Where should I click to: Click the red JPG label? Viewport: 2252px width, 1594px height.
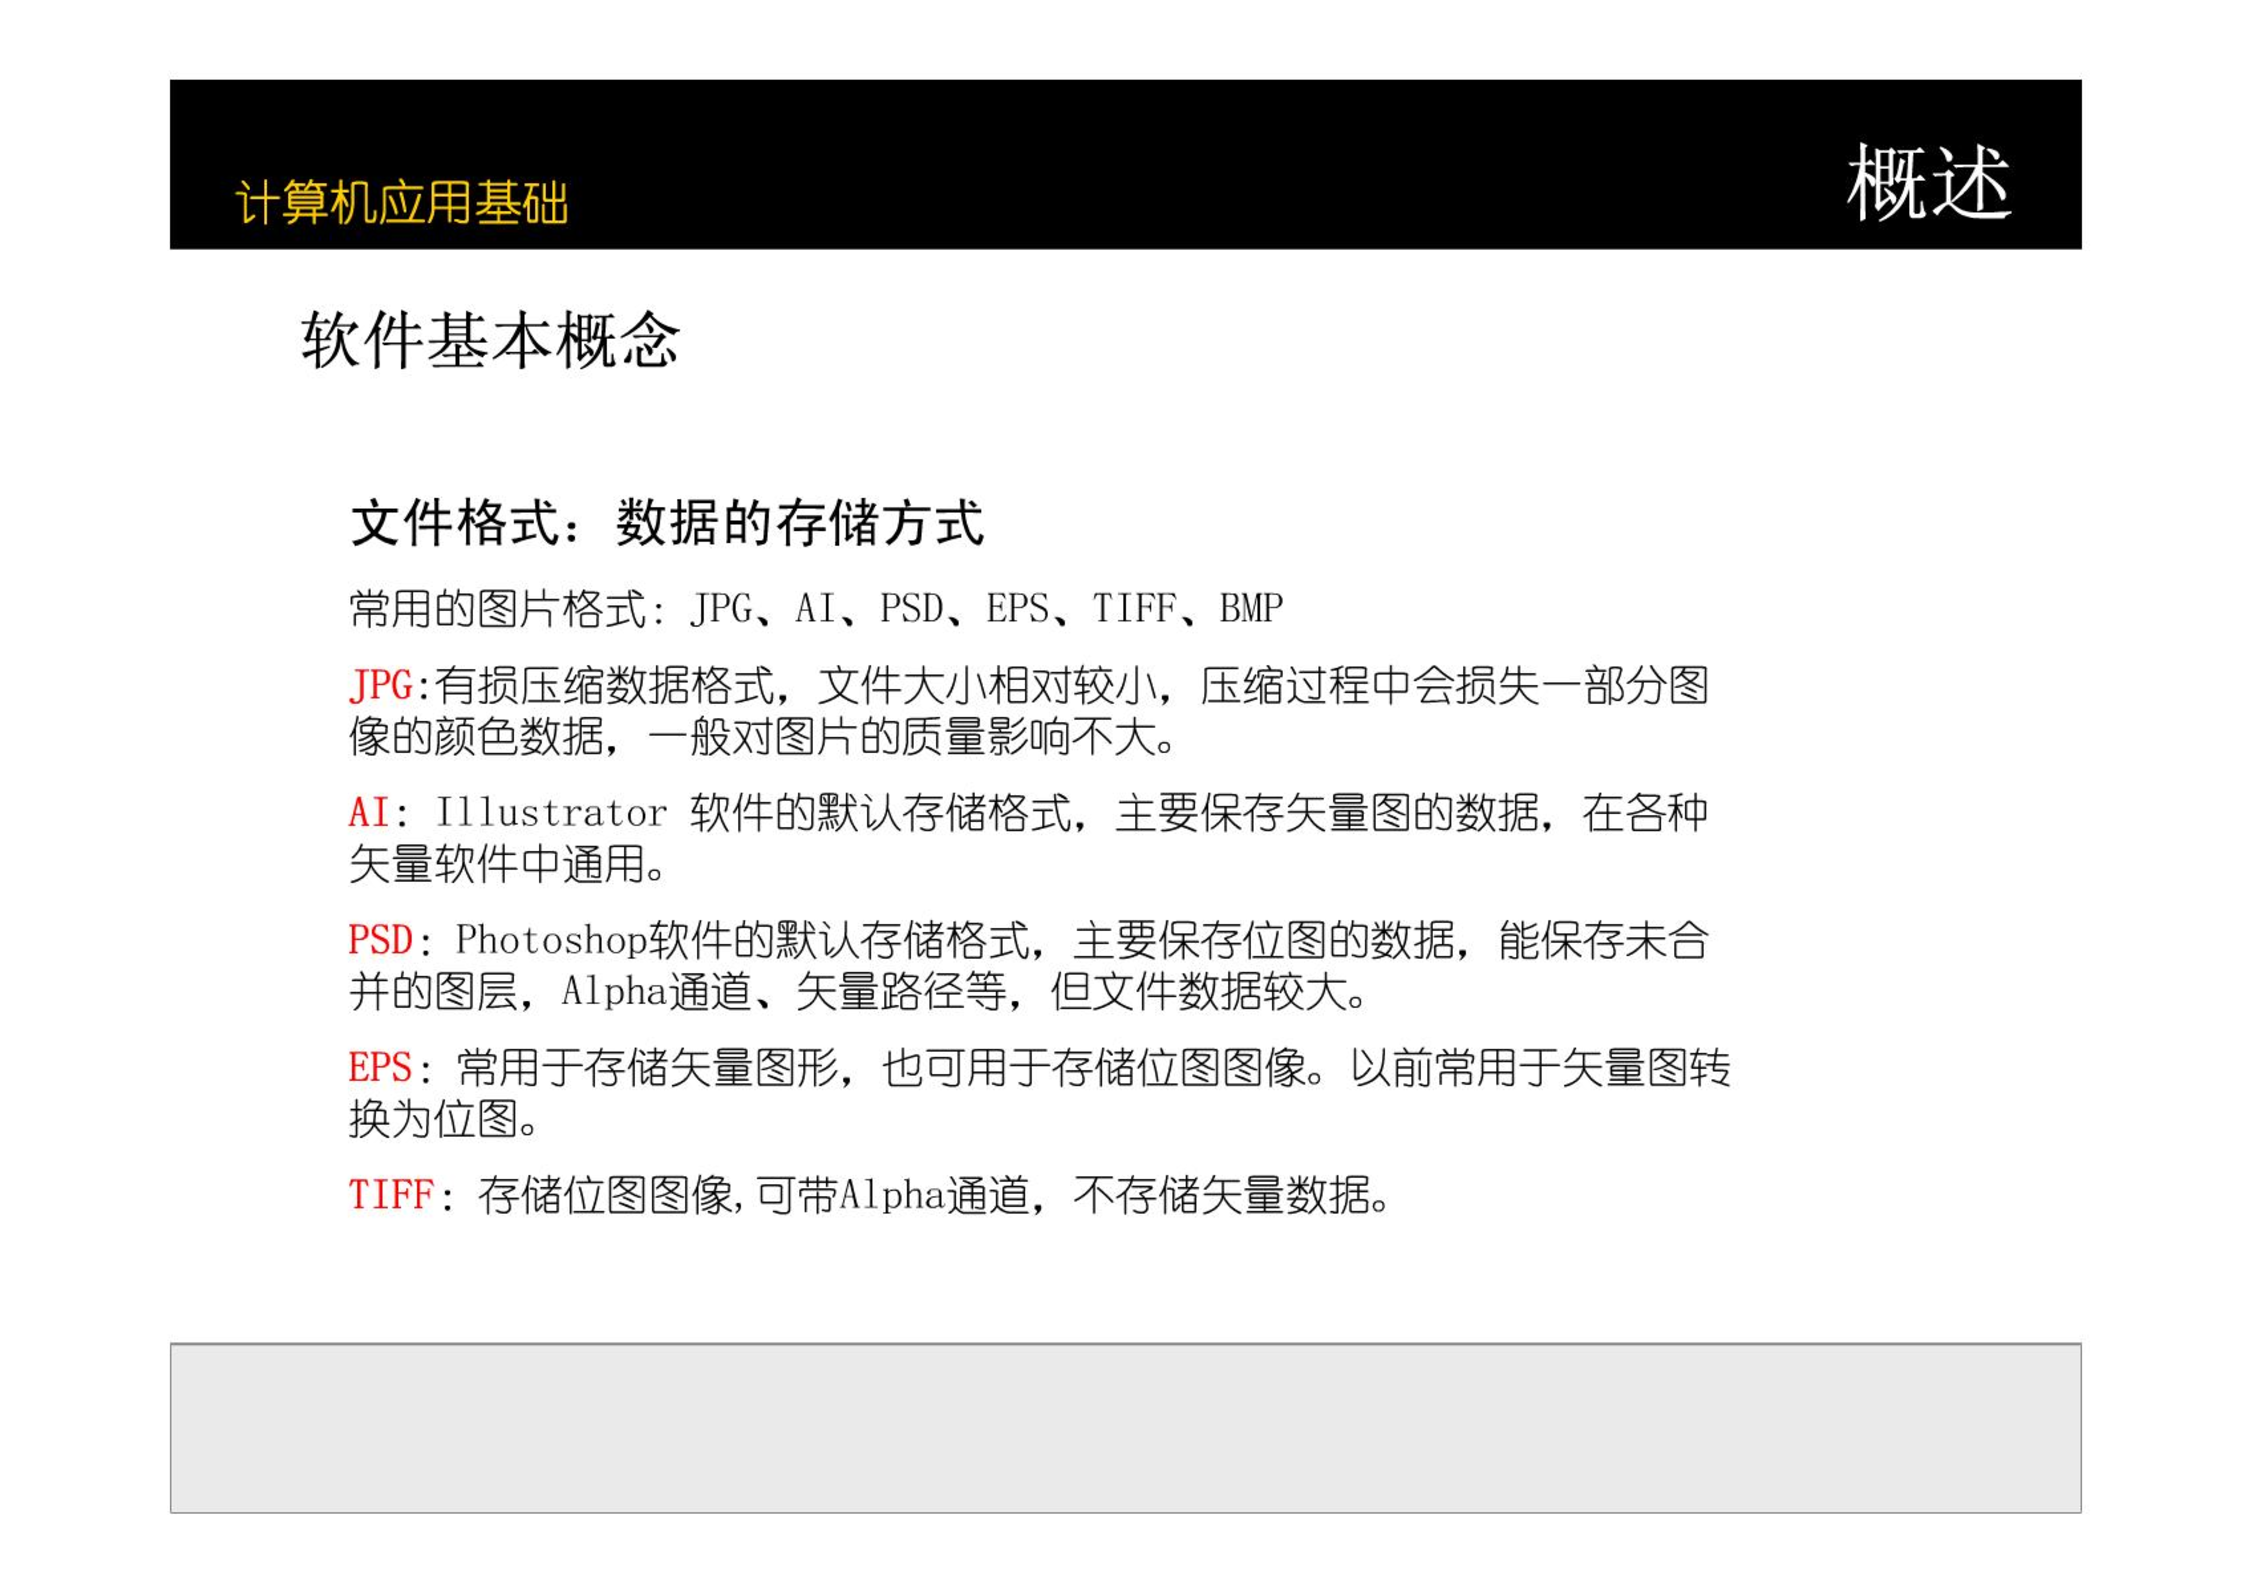(381, 686)
